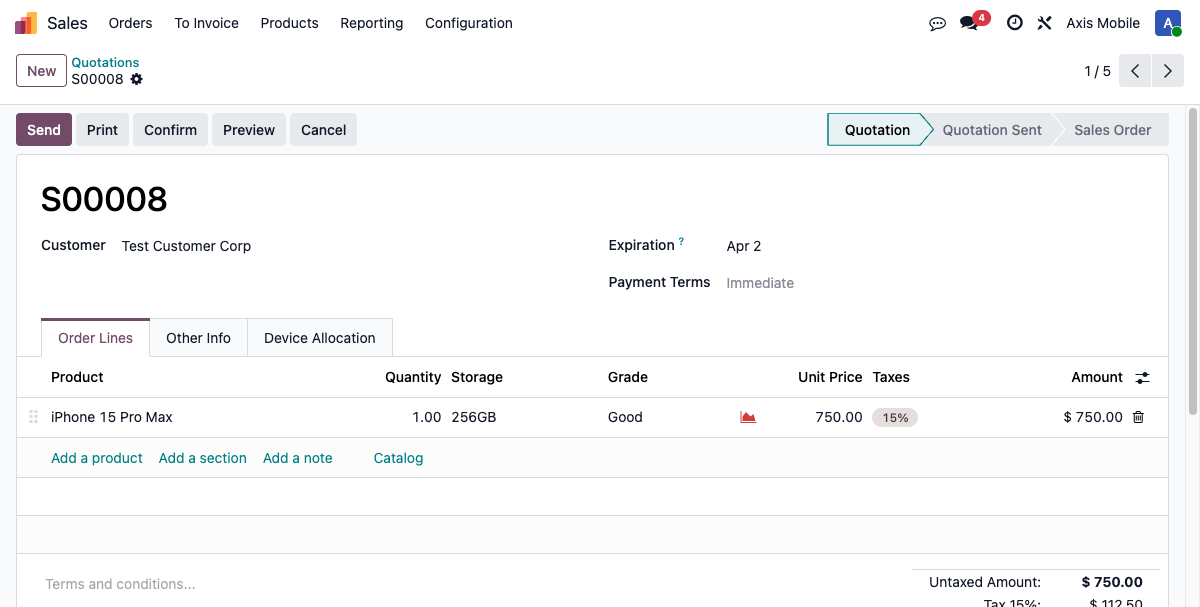Open the messages icon with 4 notifications

pos(967,23)
